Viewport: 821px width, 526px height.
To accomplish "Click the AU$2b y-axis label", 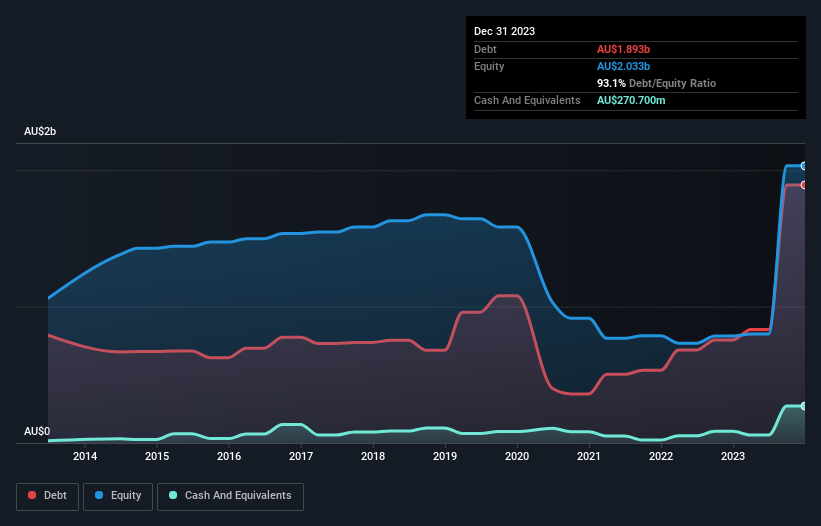I will point(40,131).
